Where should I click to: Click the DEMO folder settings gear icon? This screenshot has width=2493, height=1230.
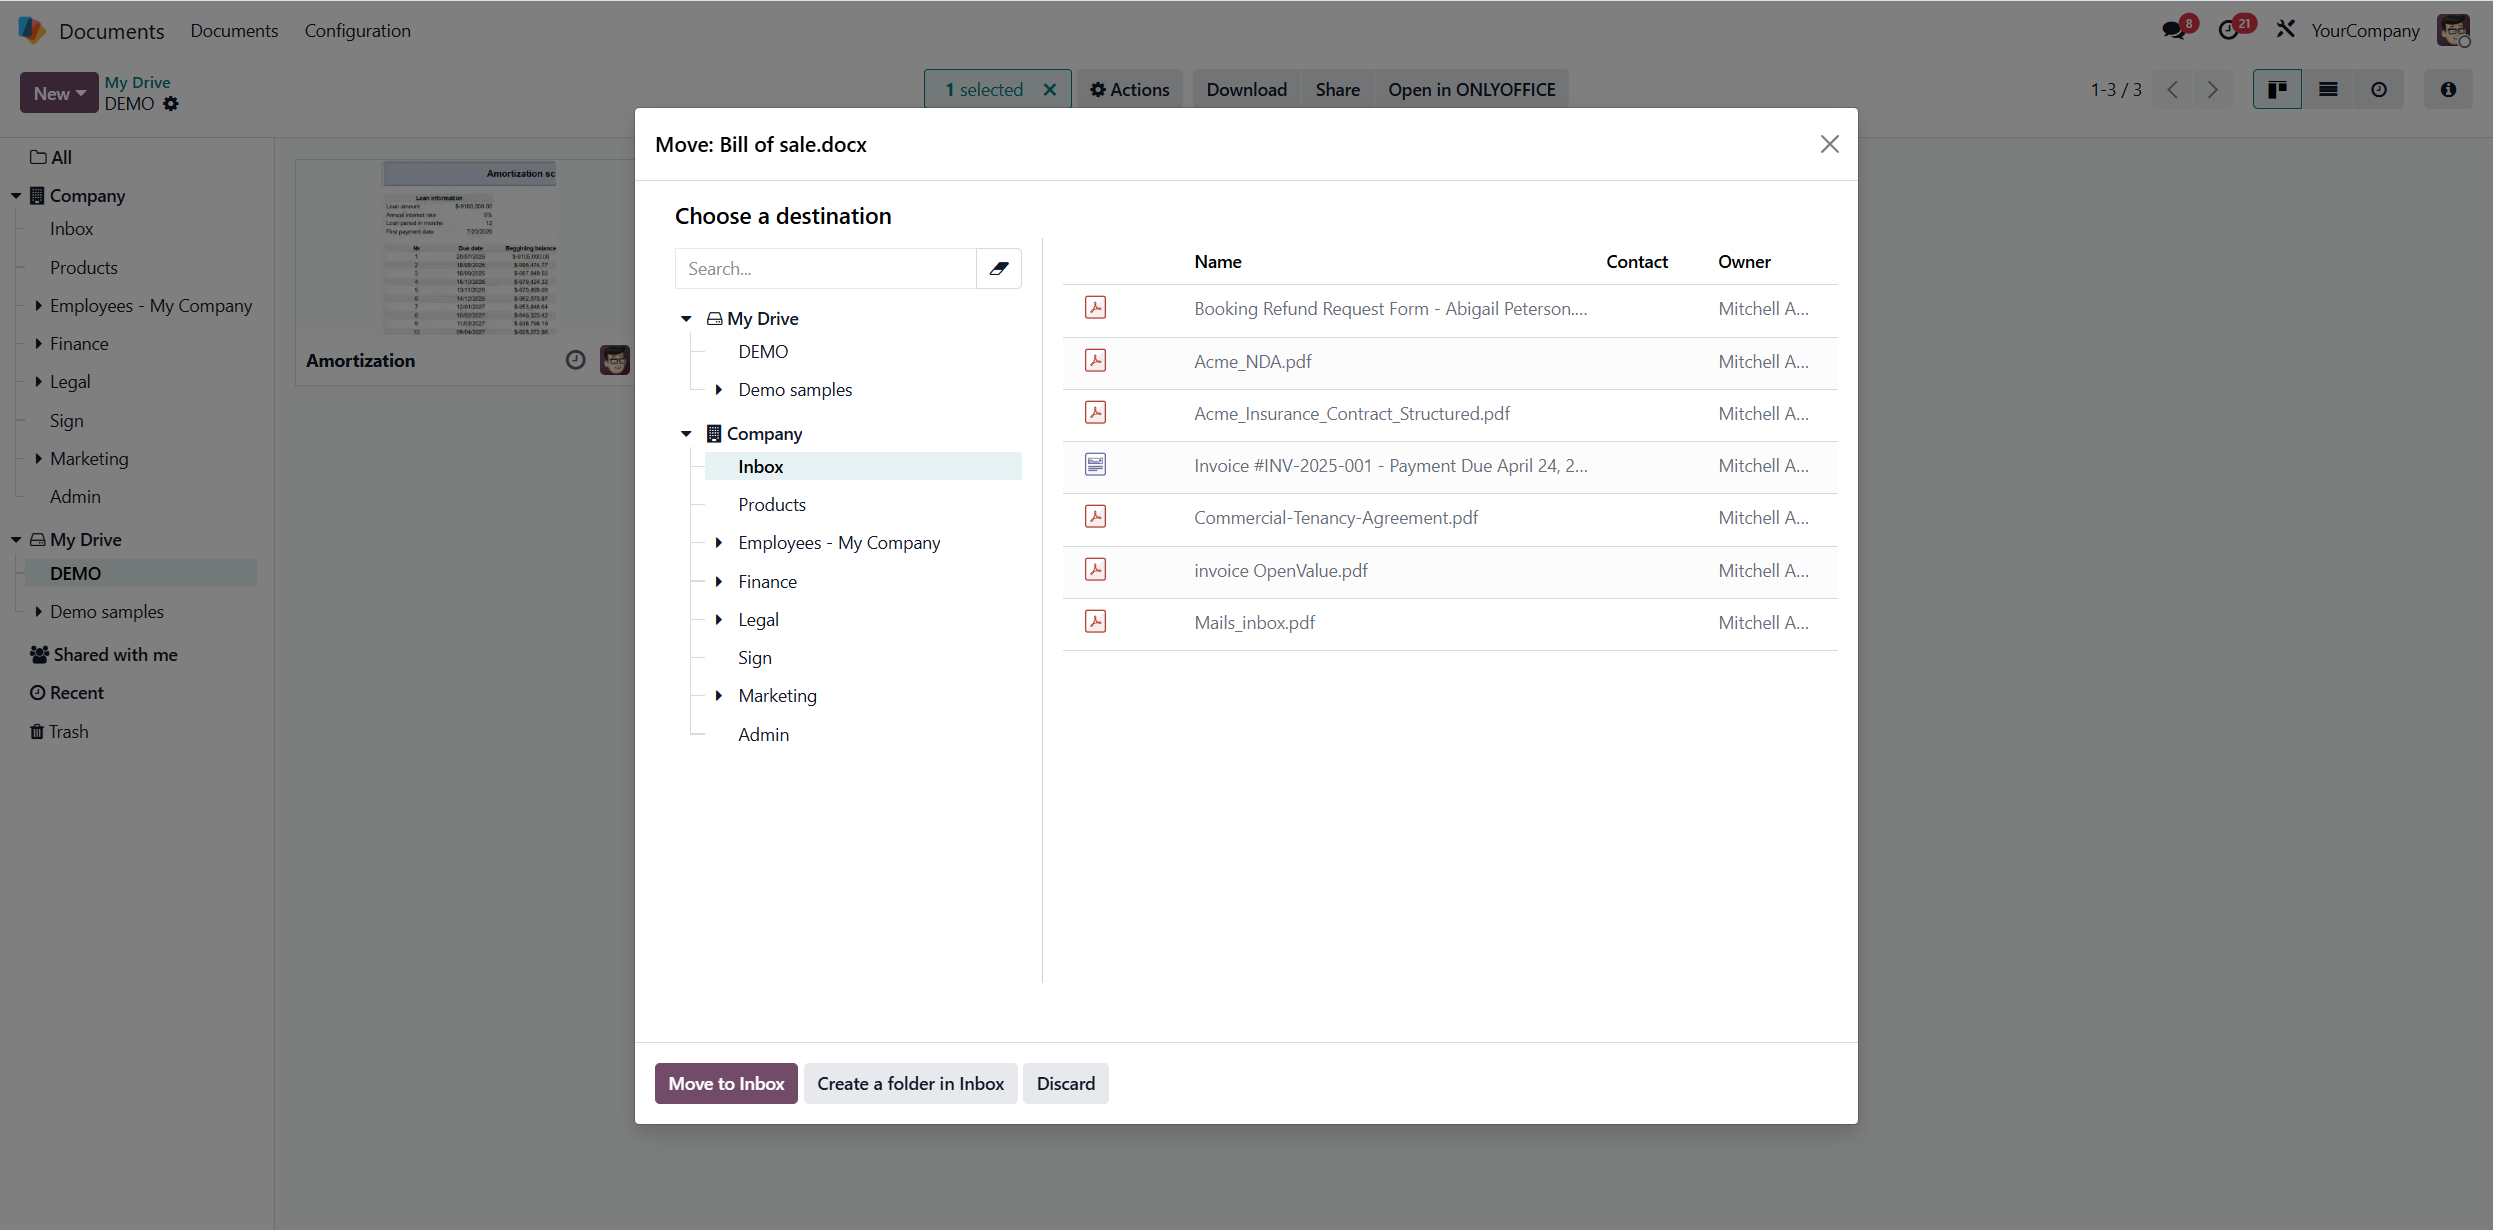coord(171,103)
